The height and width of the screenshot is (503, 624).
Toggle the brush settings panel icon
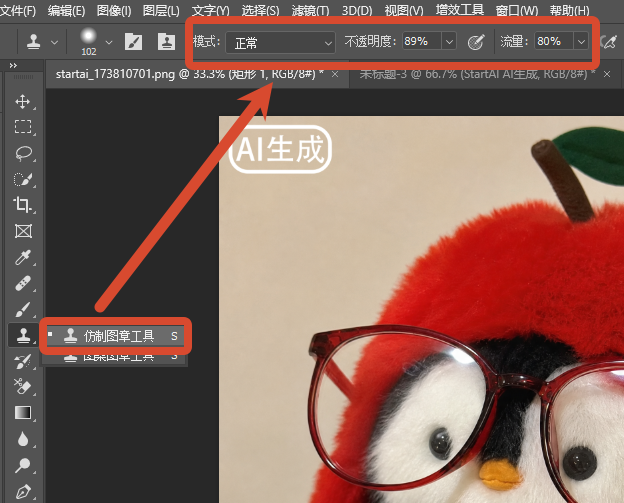(133, 41)
